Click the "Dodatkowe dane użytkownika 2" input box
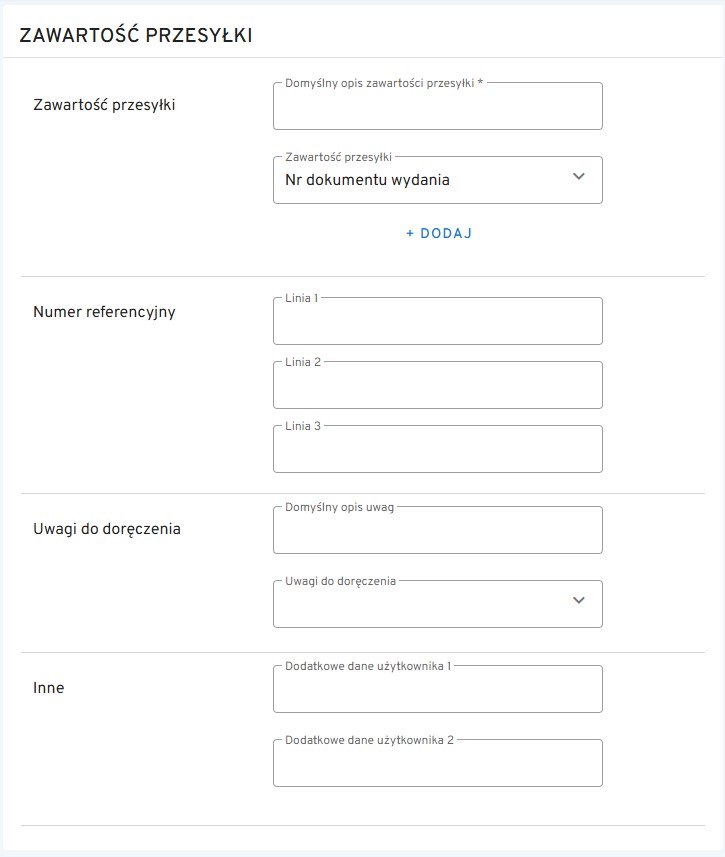 [437, 764]
